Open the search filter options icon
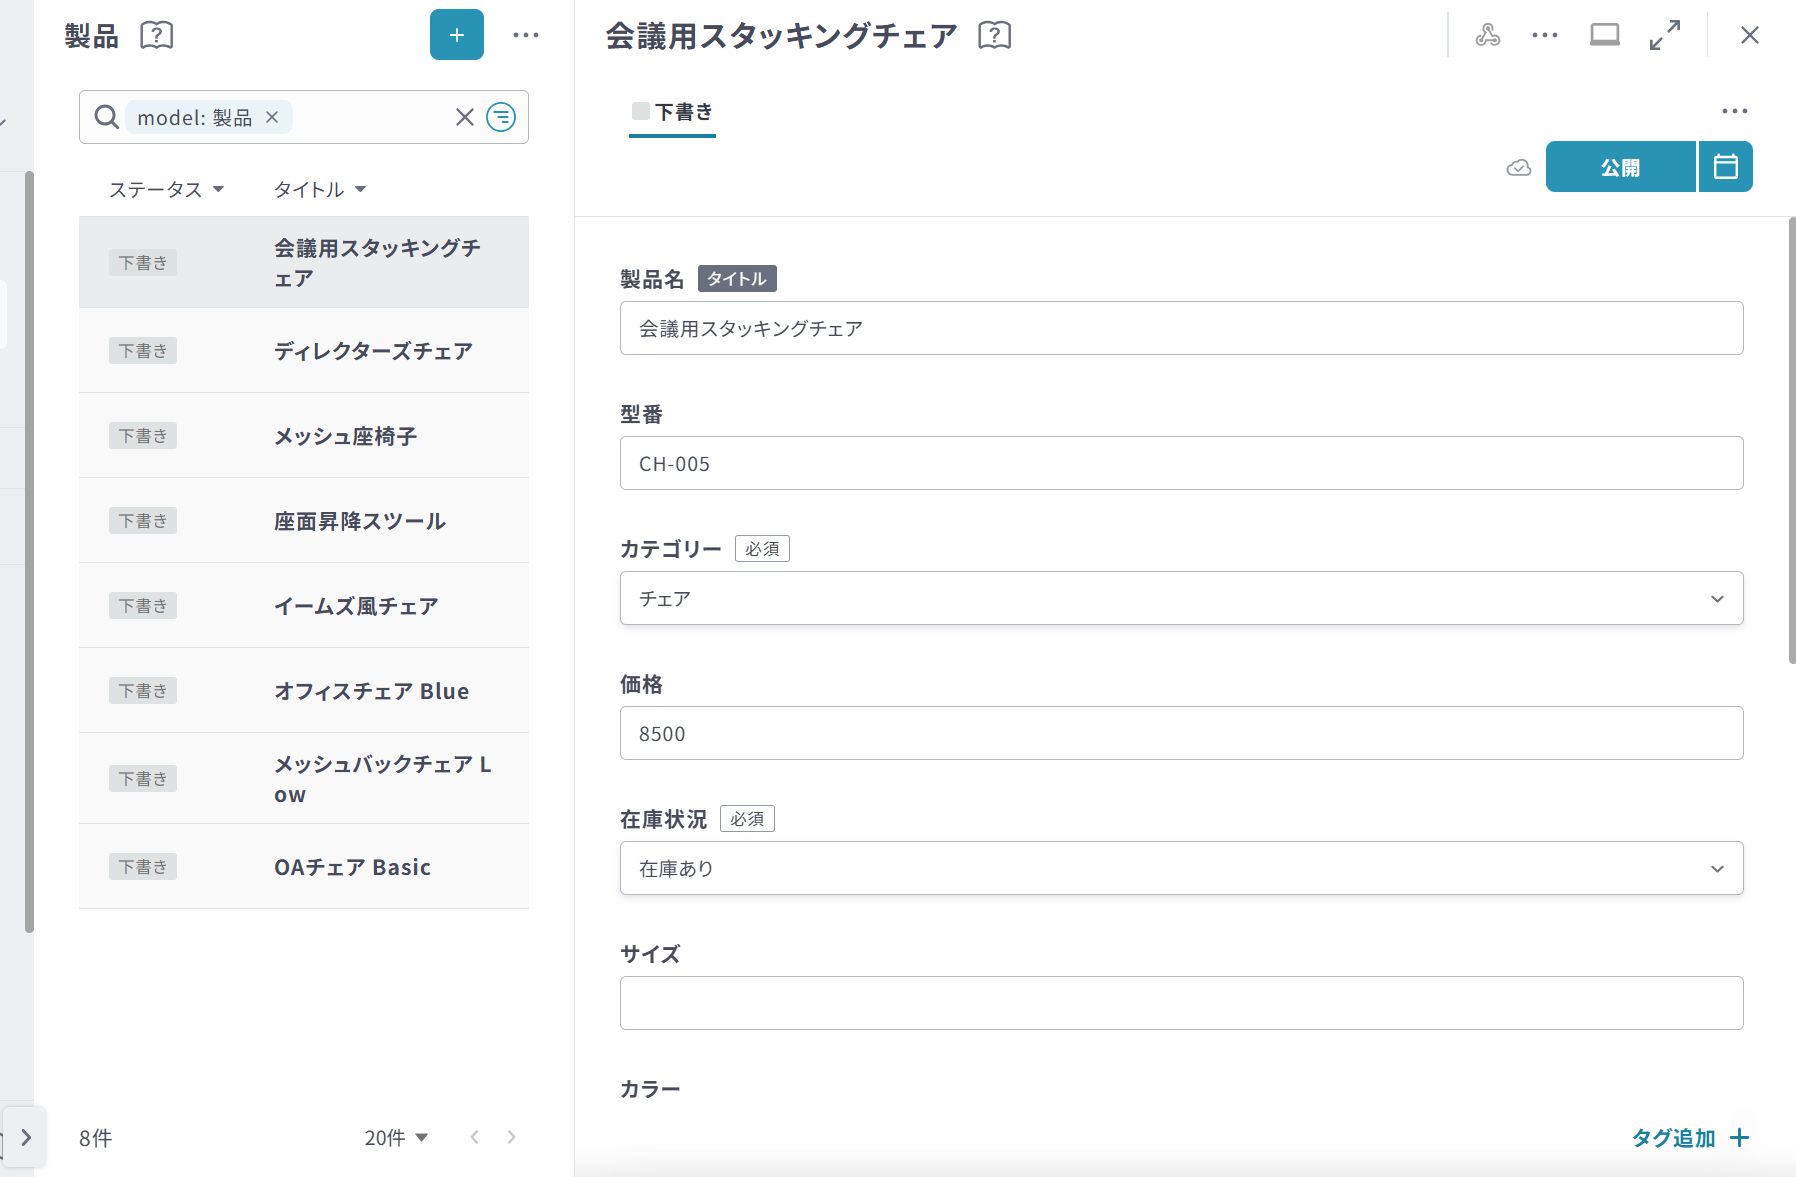This screenshot has height=1177, width=1796. coord(501,117)
